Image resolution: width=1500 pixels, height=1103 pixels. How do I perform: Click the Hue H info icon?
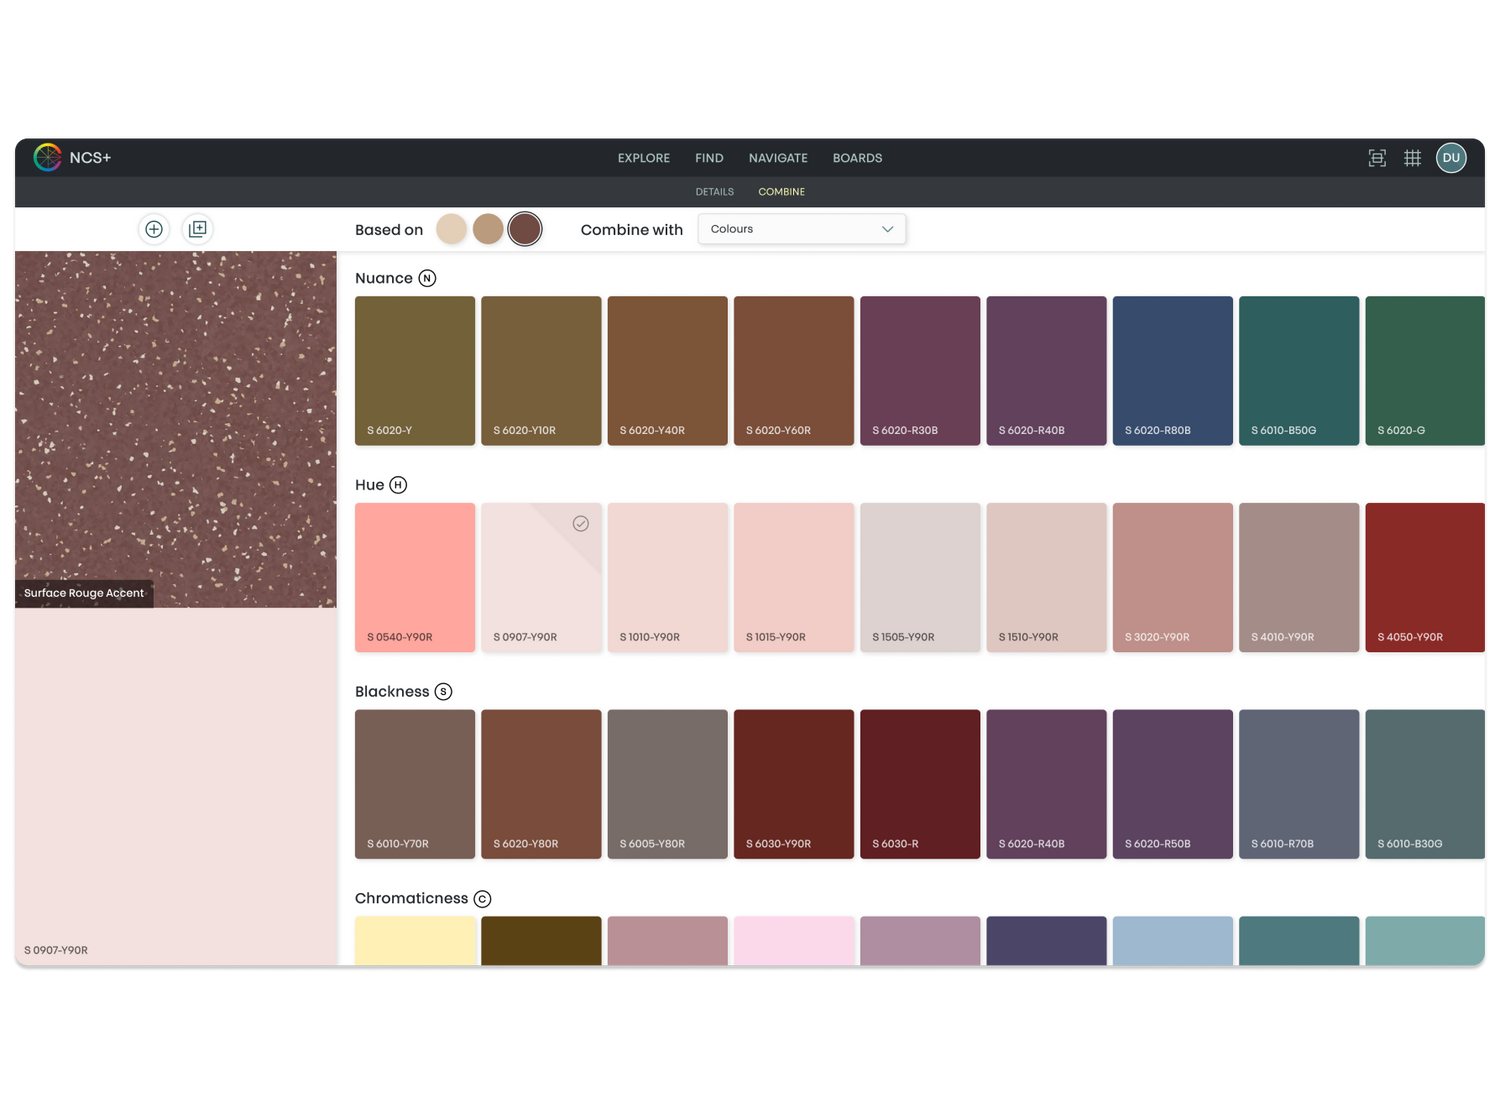point(398,485)
